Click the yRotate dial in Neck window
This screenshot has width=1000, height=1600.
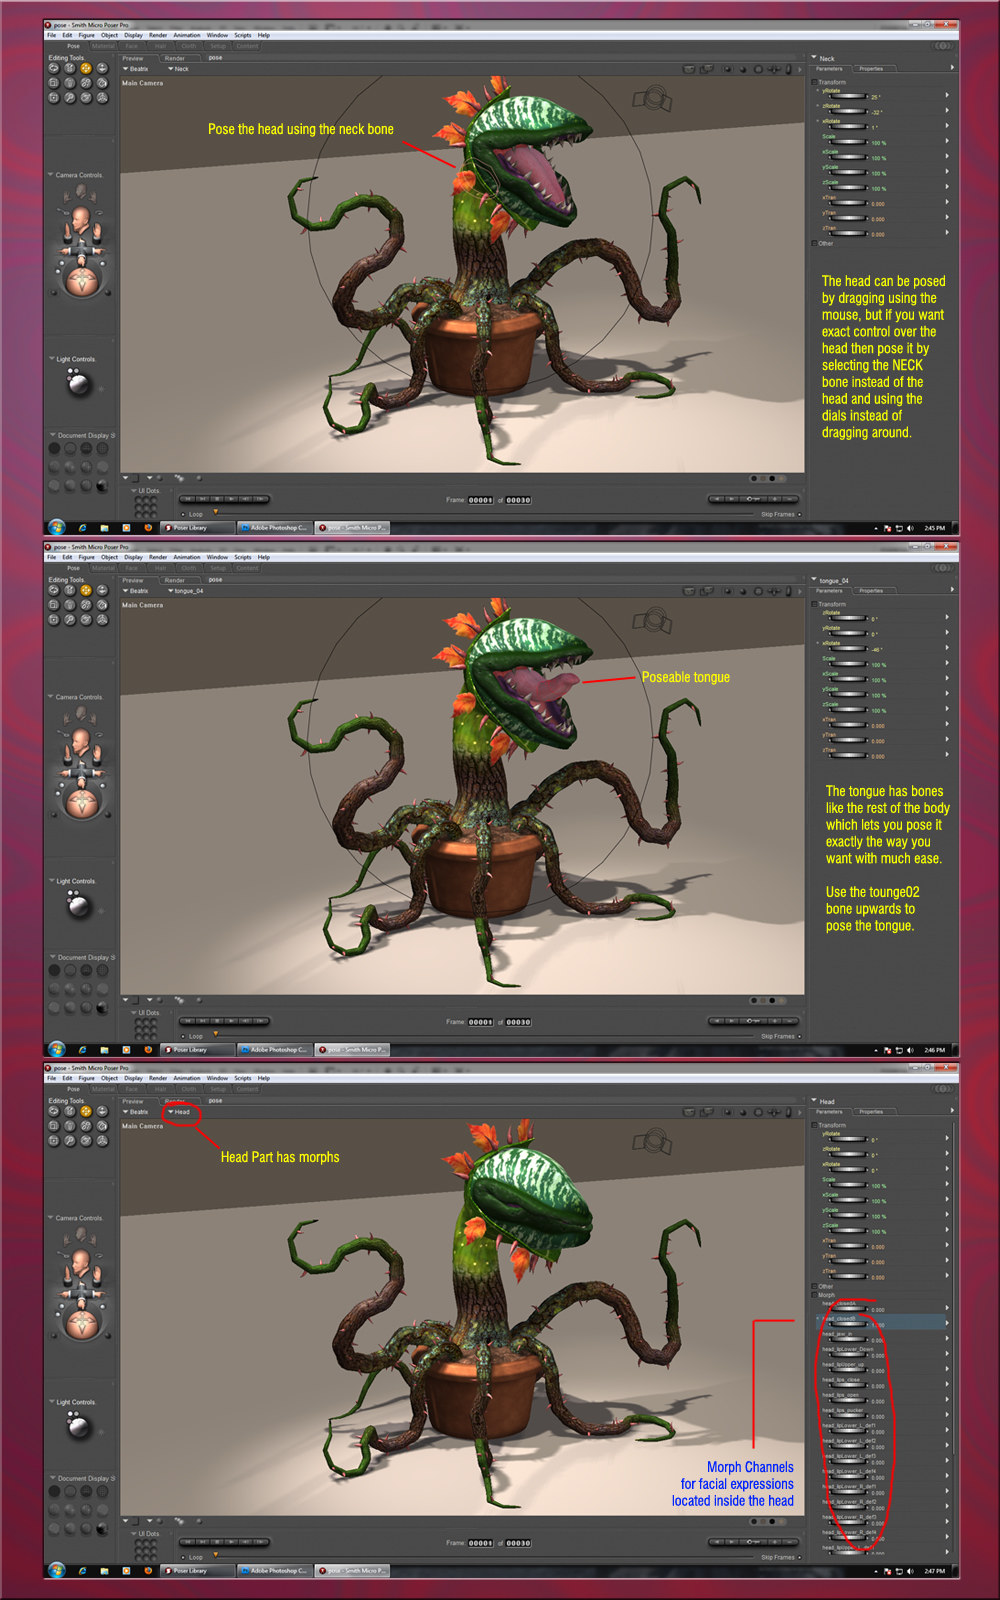tap(848, 97)
